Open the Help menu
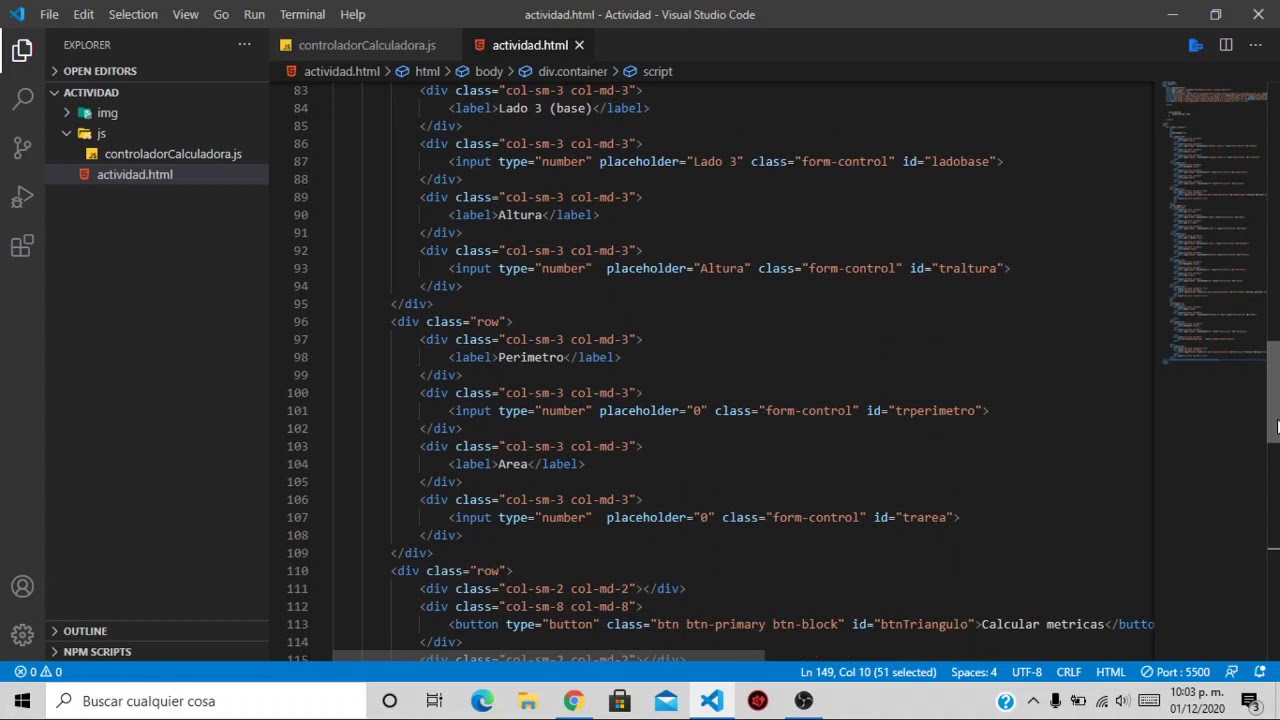1280x720 pixels. point(352,15)
